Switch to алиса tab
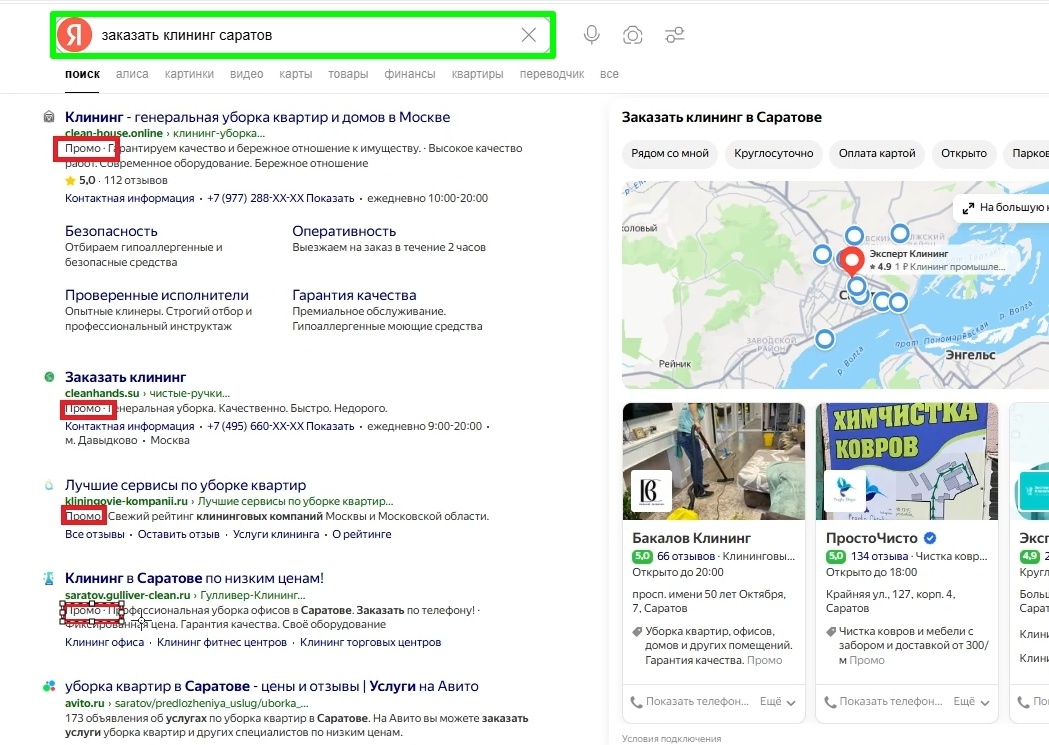Image resolution: width=1049 pixels, height=745 pixels. tap(132, 74)
